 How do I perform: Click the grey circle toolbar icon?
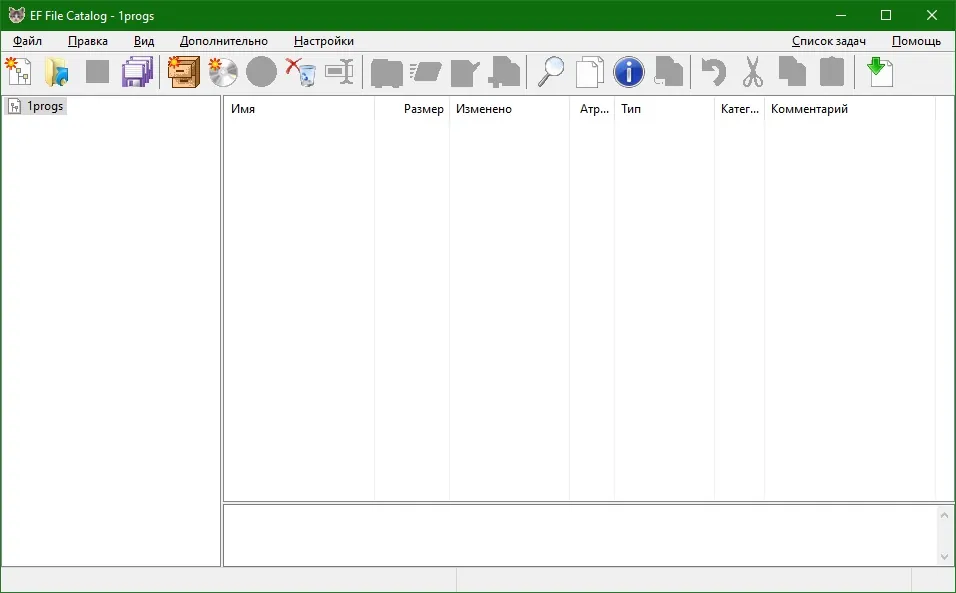click(262, 72)
